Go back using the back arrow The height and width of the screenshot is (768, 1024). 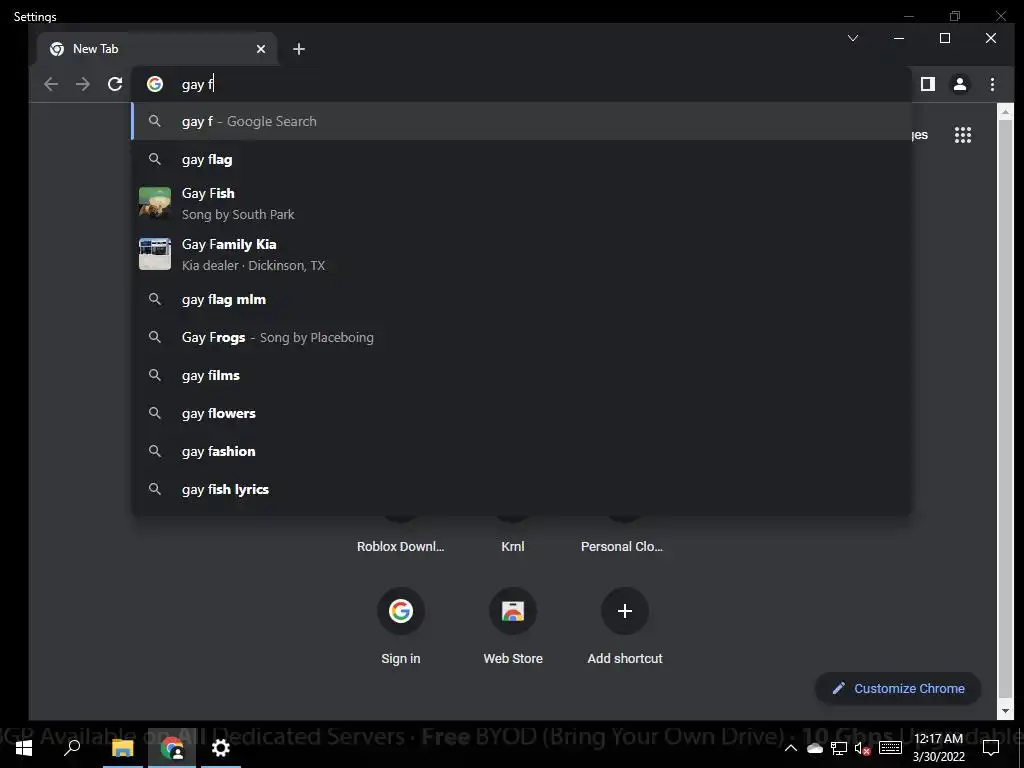(x=51, y=84)
